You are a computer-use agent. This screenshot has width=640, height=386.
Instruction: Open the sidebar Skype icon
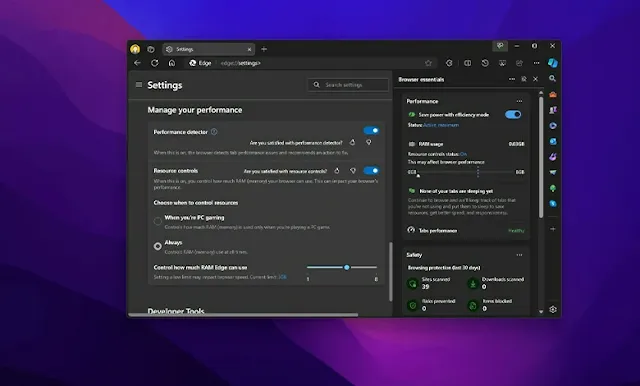553,204
